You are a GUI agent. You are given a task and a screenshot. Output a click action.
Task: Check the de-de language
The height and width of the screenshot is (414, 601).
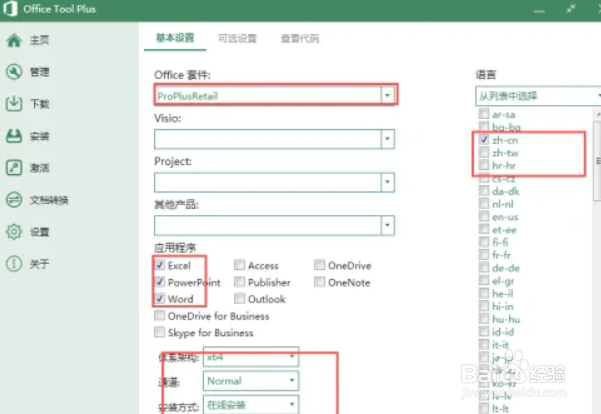[x=484, y=268]
